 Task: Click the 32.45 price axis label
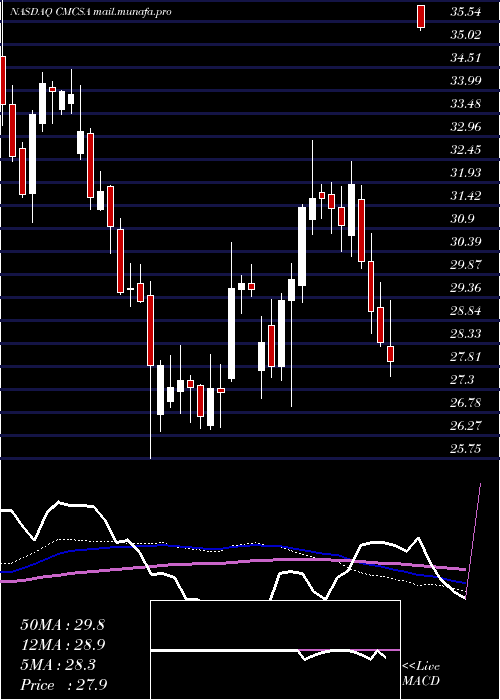point(465,150)
